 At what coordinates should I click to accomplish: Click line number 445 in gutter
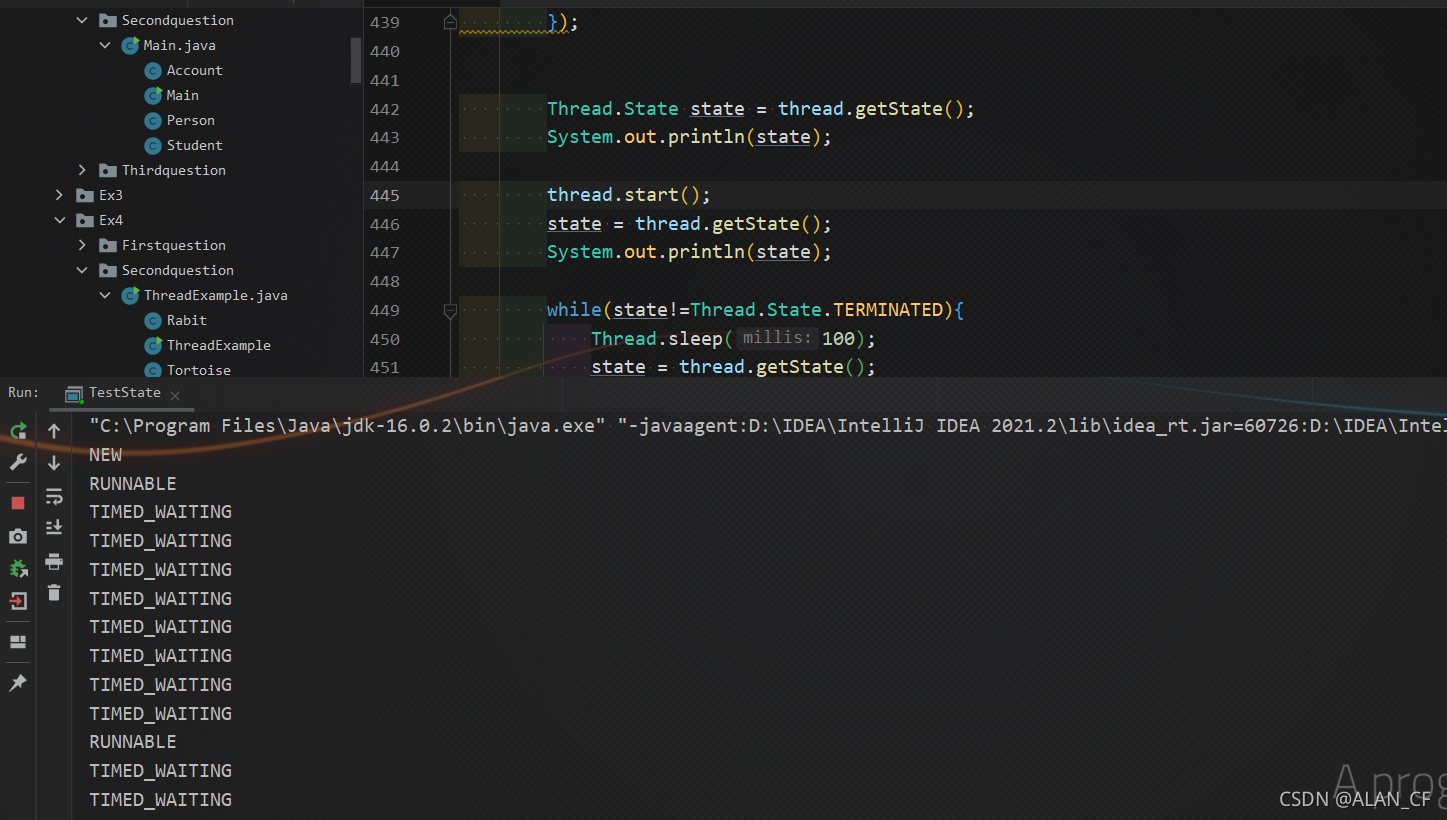coord(384,195)
